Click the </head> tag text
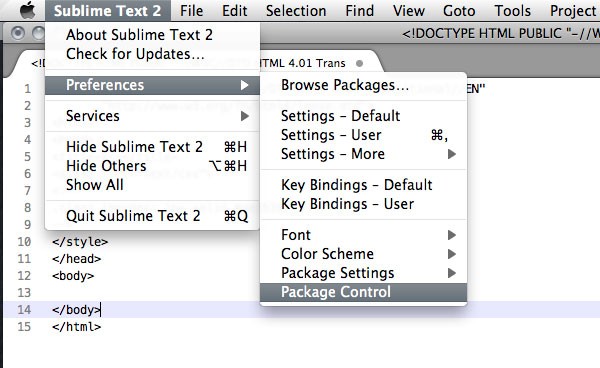This screenshot has height=368, width=600. point(77,259)
